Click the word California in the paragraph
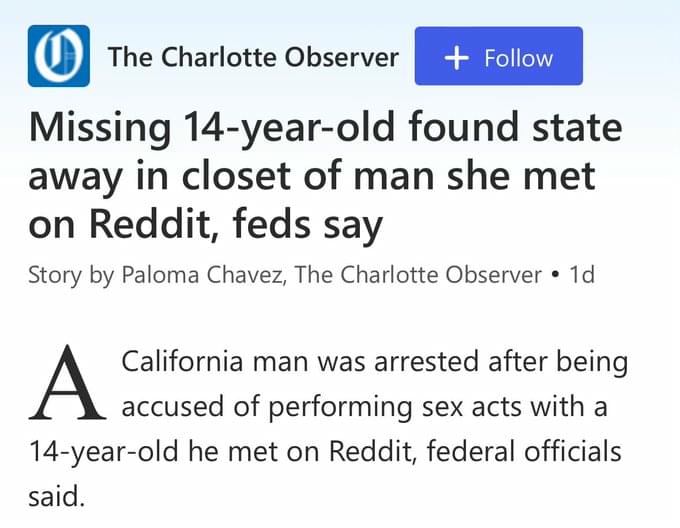 182,361
